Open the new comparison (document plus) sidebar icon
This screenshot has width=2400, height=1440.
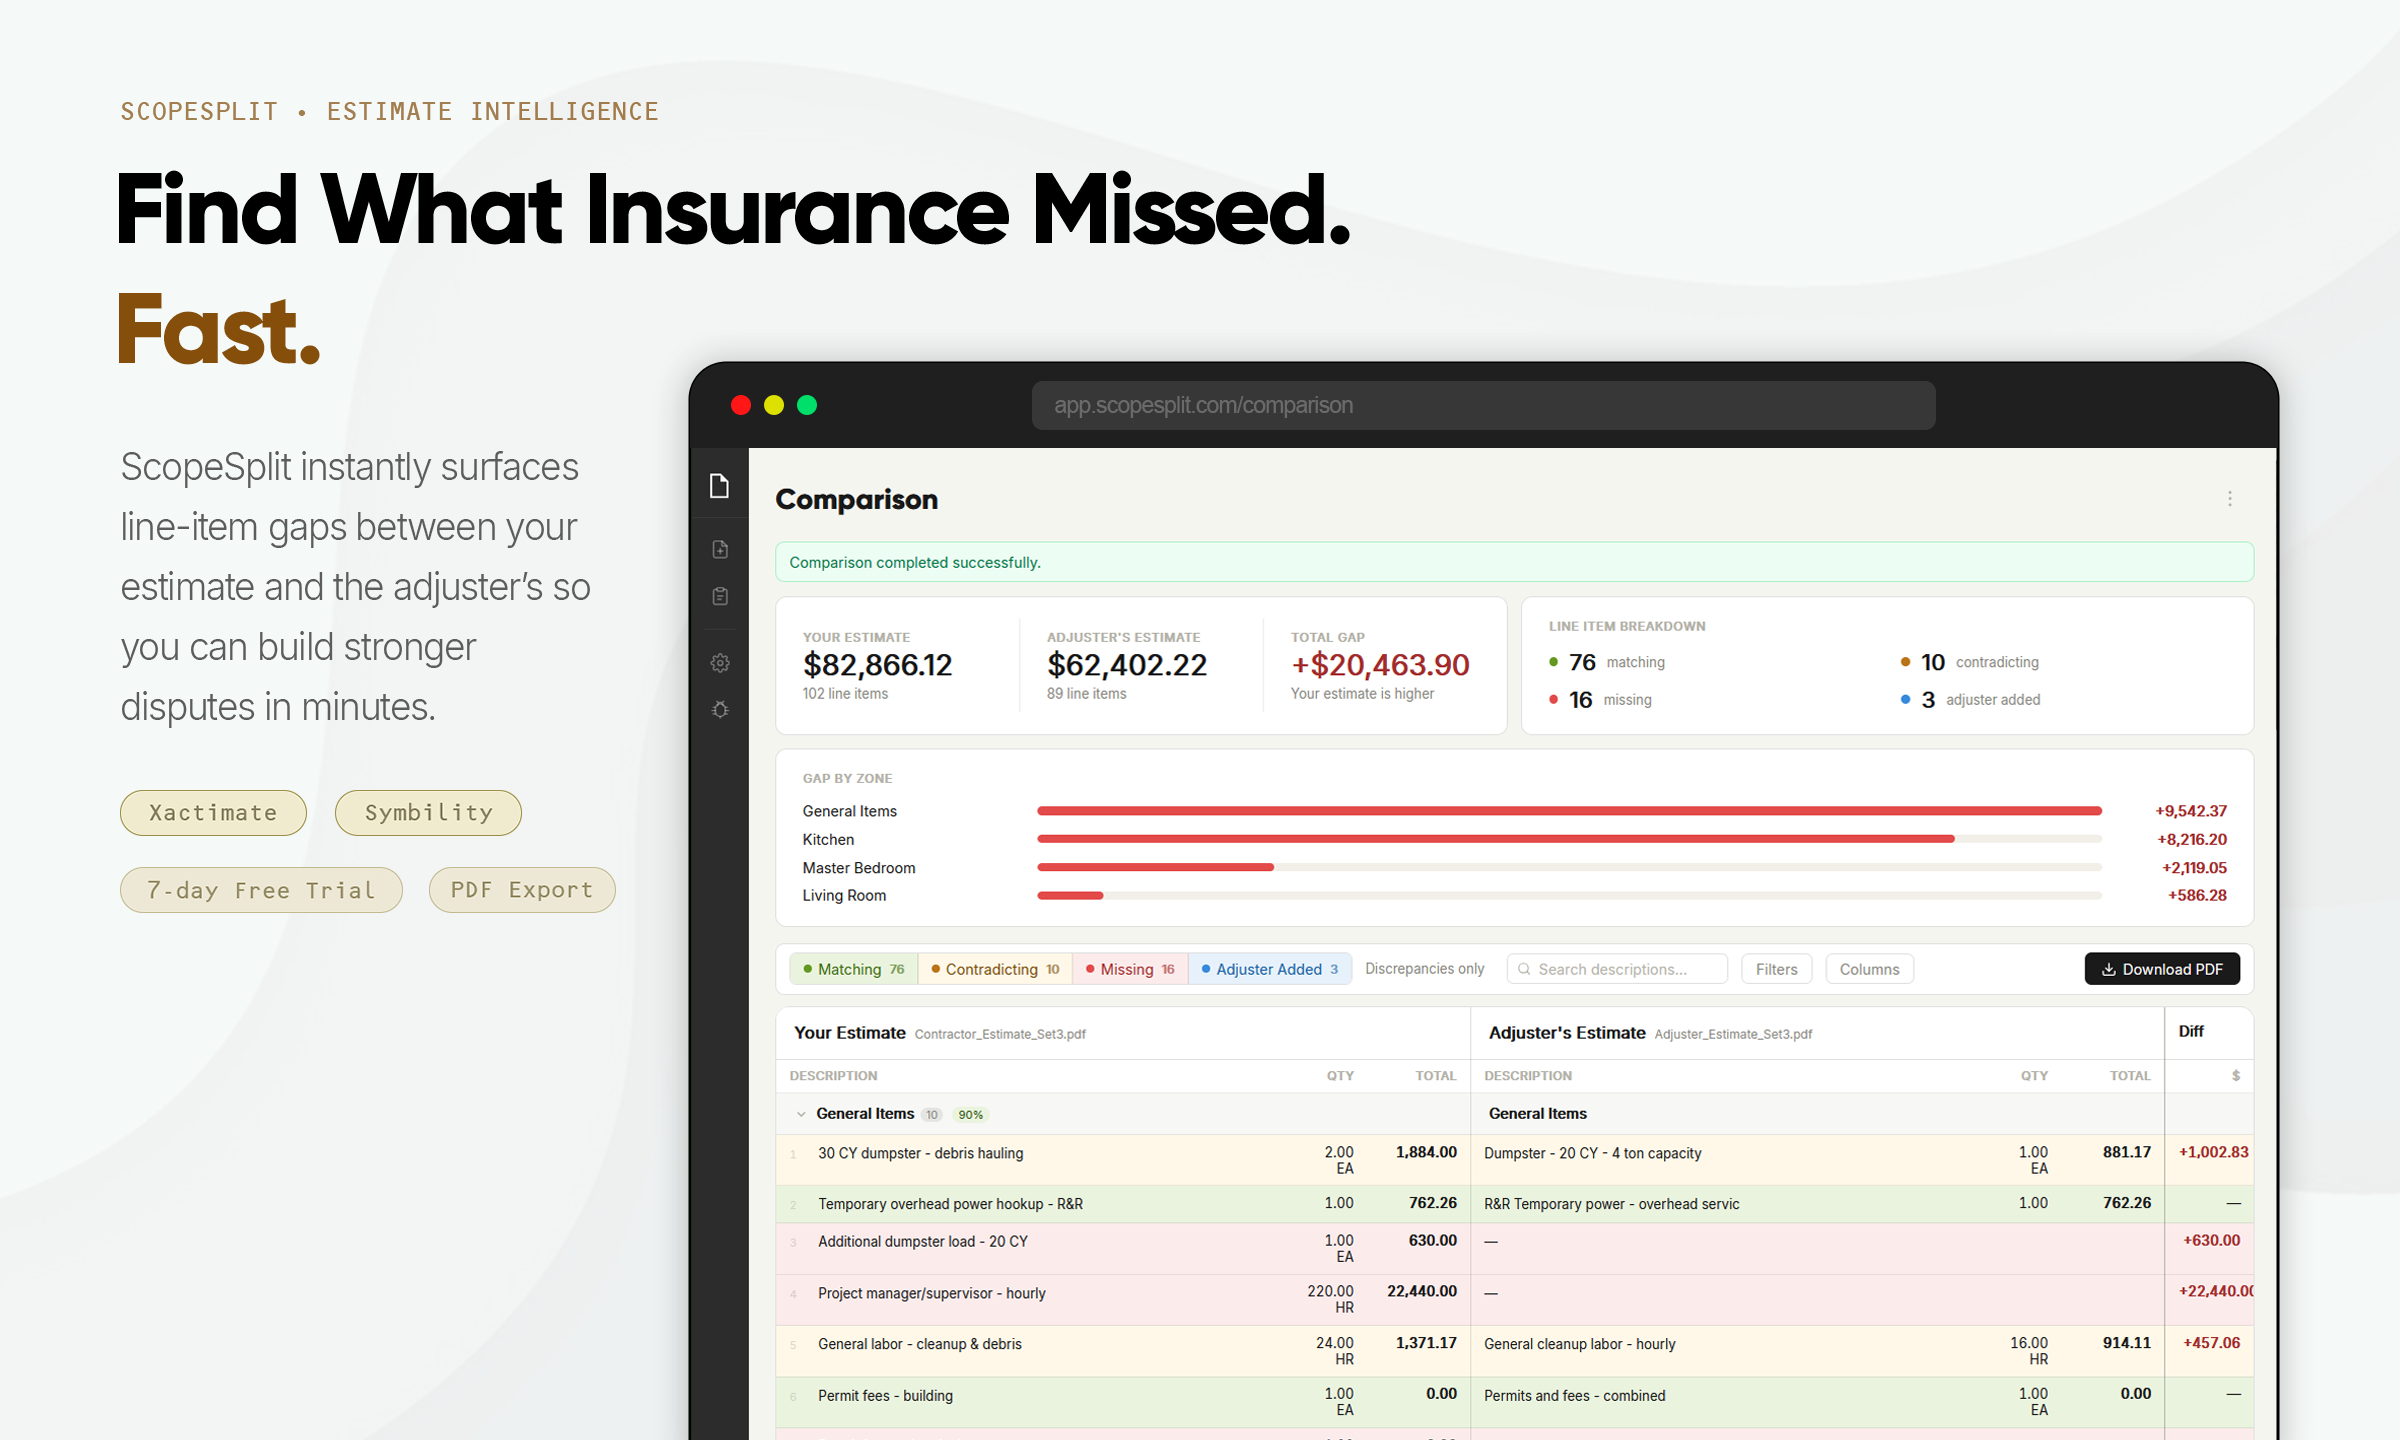point(720,549)
